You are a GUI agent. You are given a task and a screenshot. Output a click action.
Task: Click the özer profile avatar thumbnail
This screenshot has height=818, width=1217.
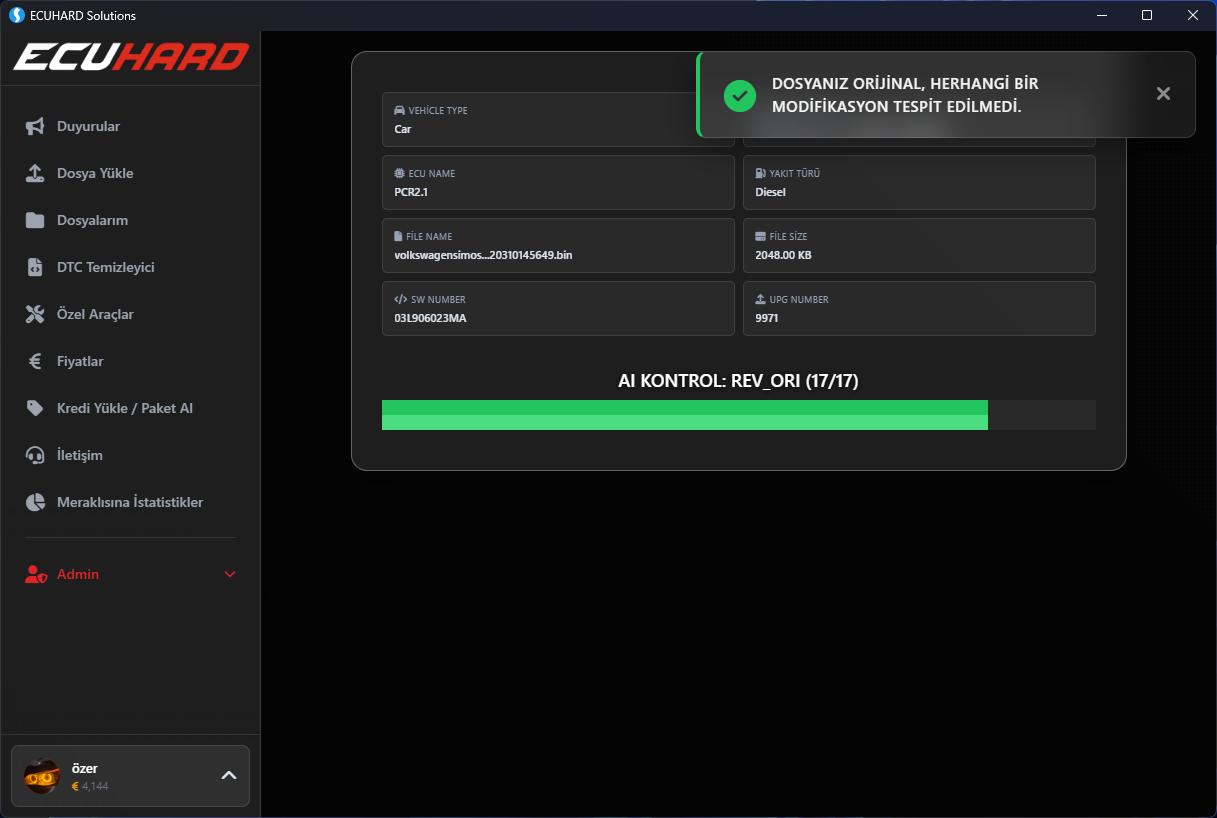pyautogui.click(x=41, y=775)
